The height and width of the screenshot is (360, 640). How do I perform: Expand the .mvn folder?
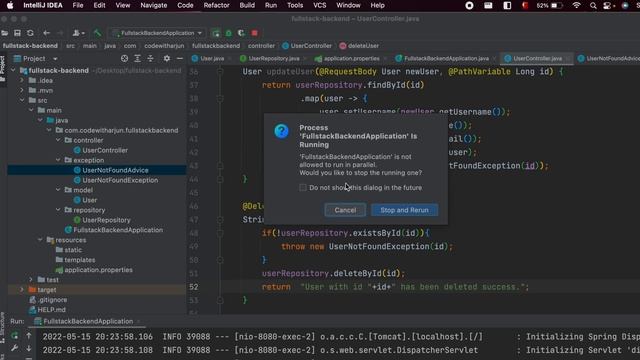22,91
